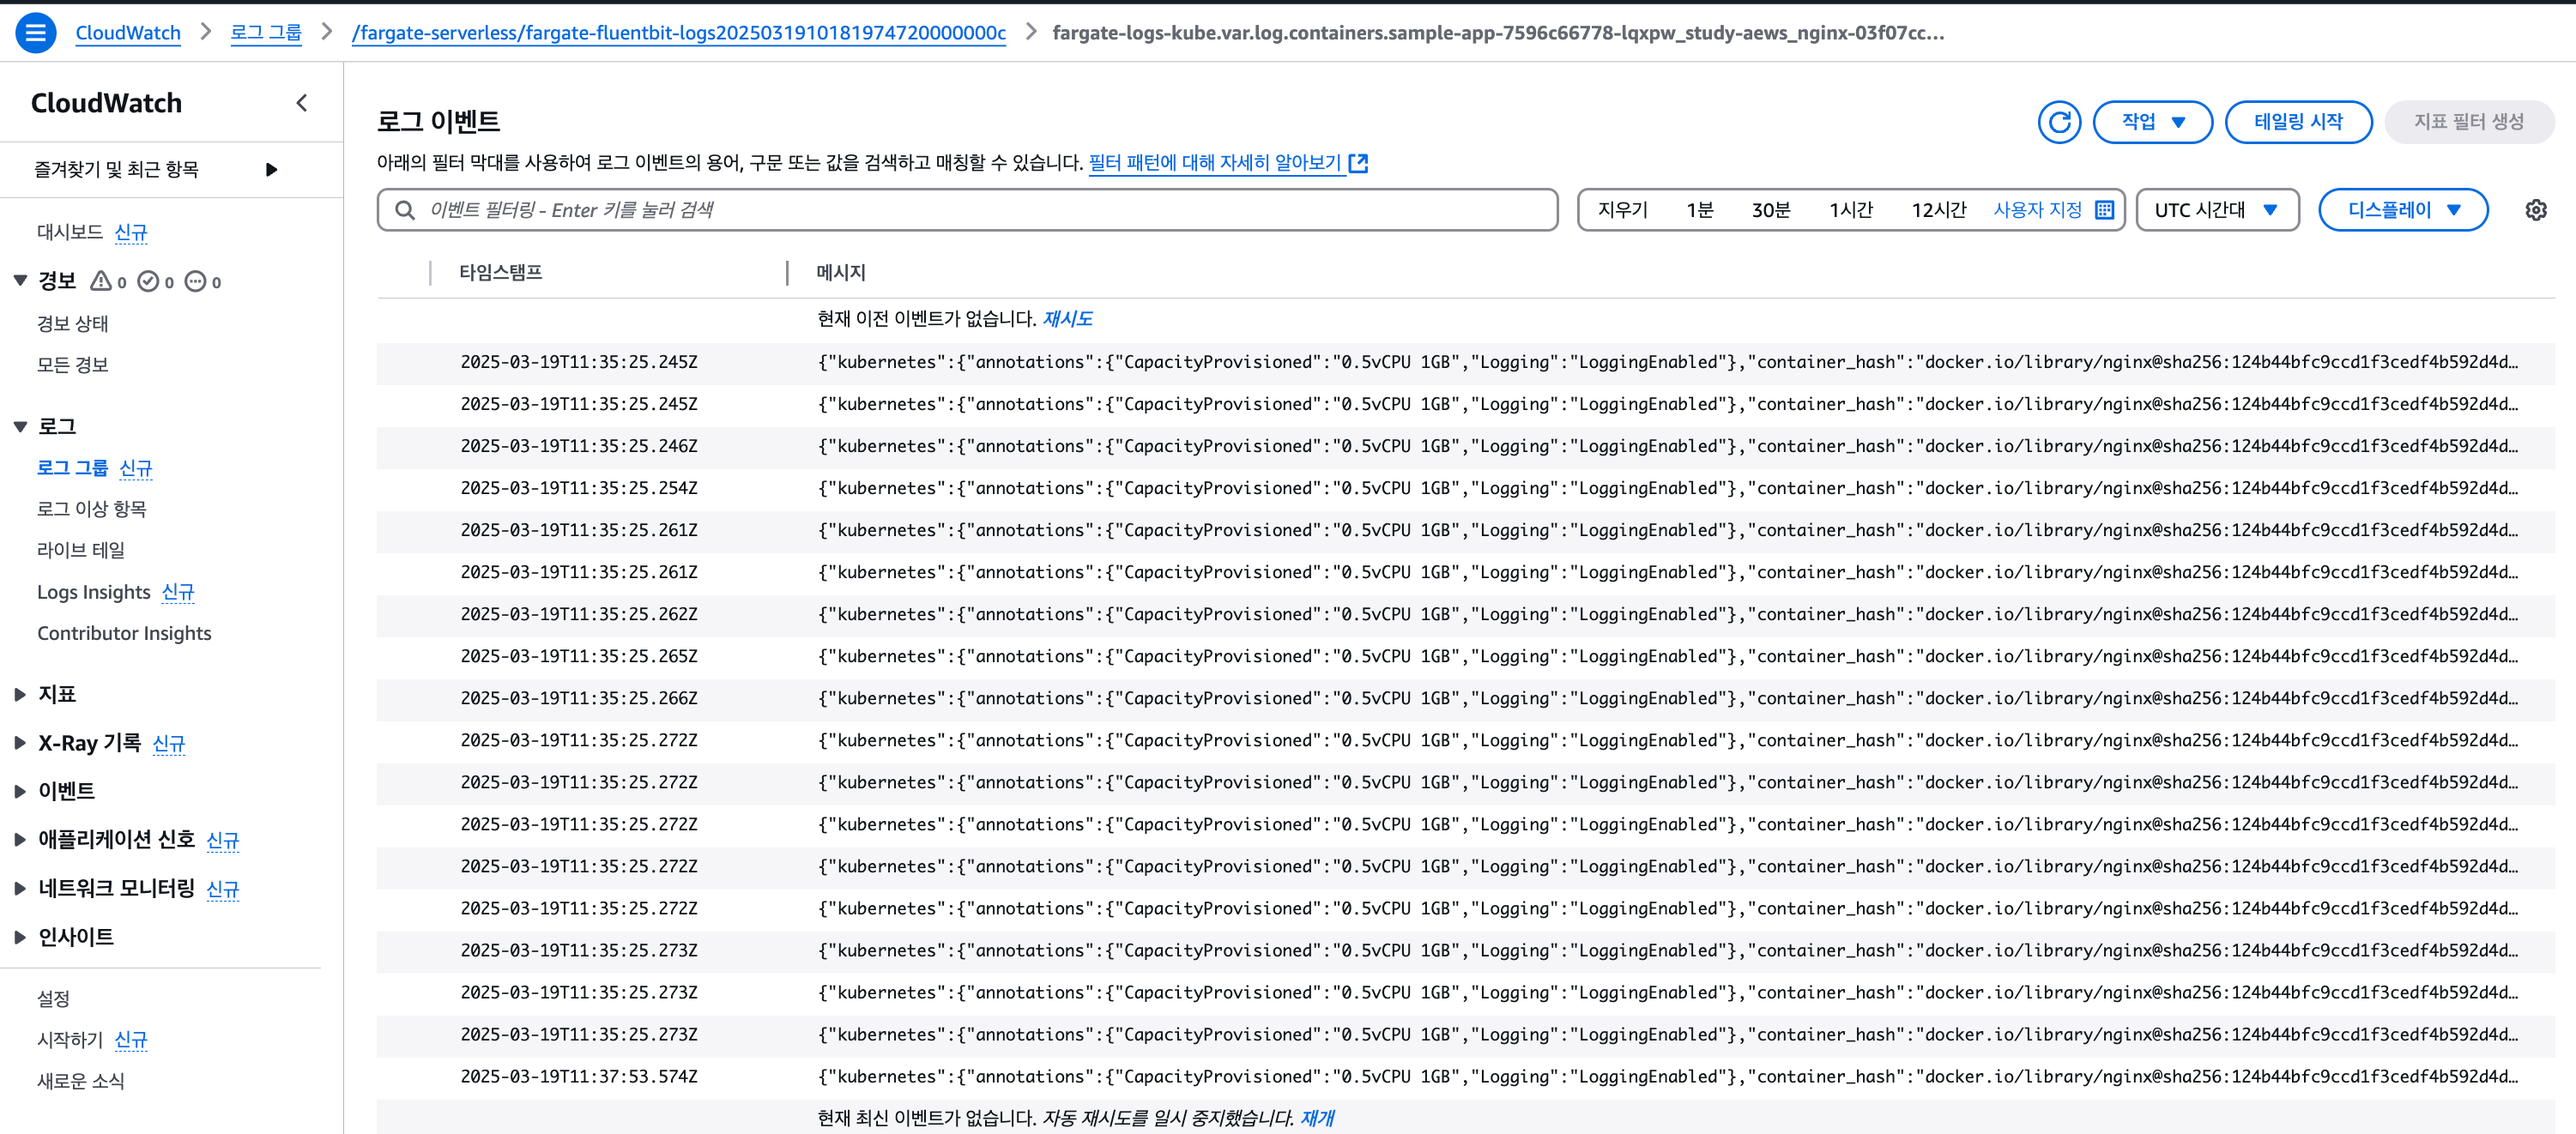Select the 30분 time range option
This screenshot has width=2576, height=1134.
[1770, 210]
